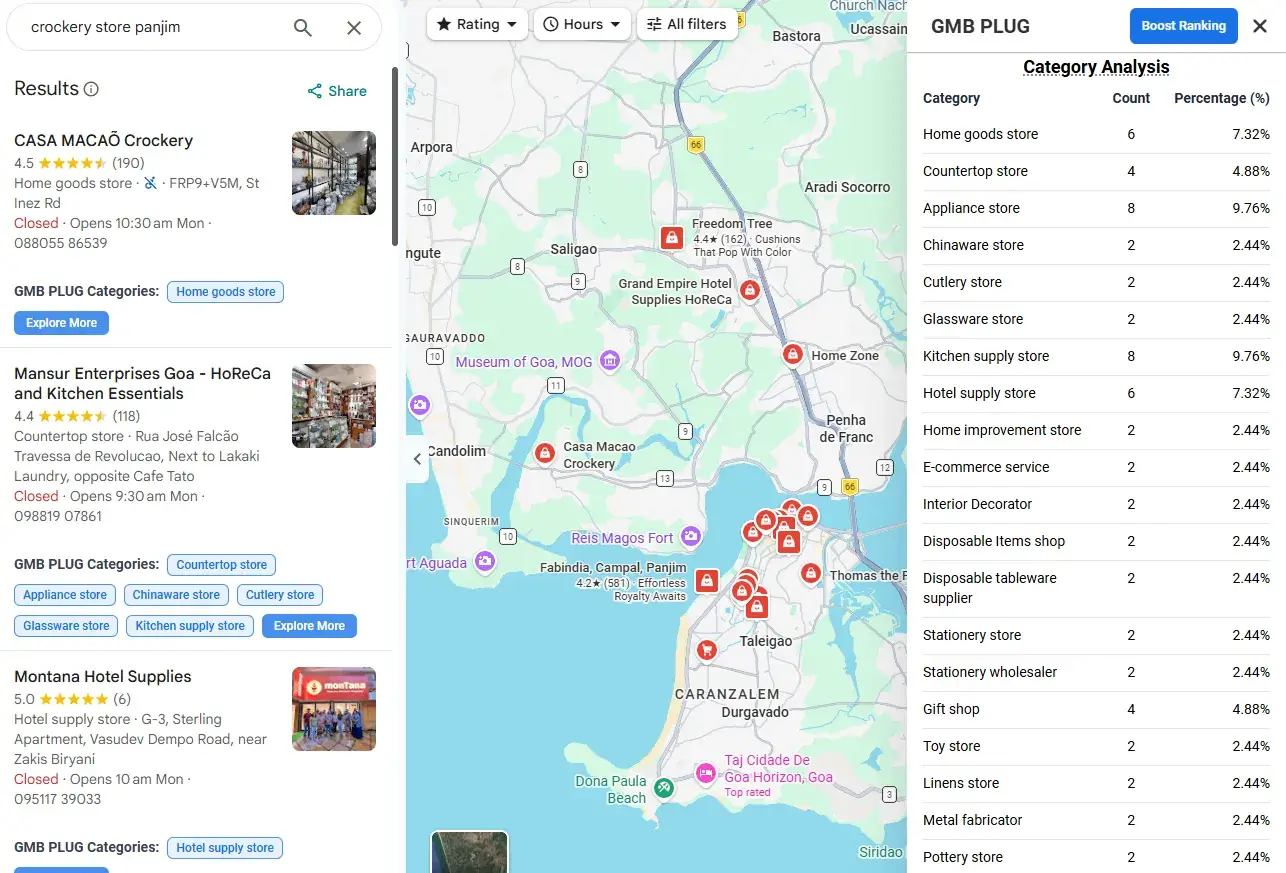Open the Mansur Enterprises Goa listing
Screen dimensions: 1286x873
coord(142,383)
